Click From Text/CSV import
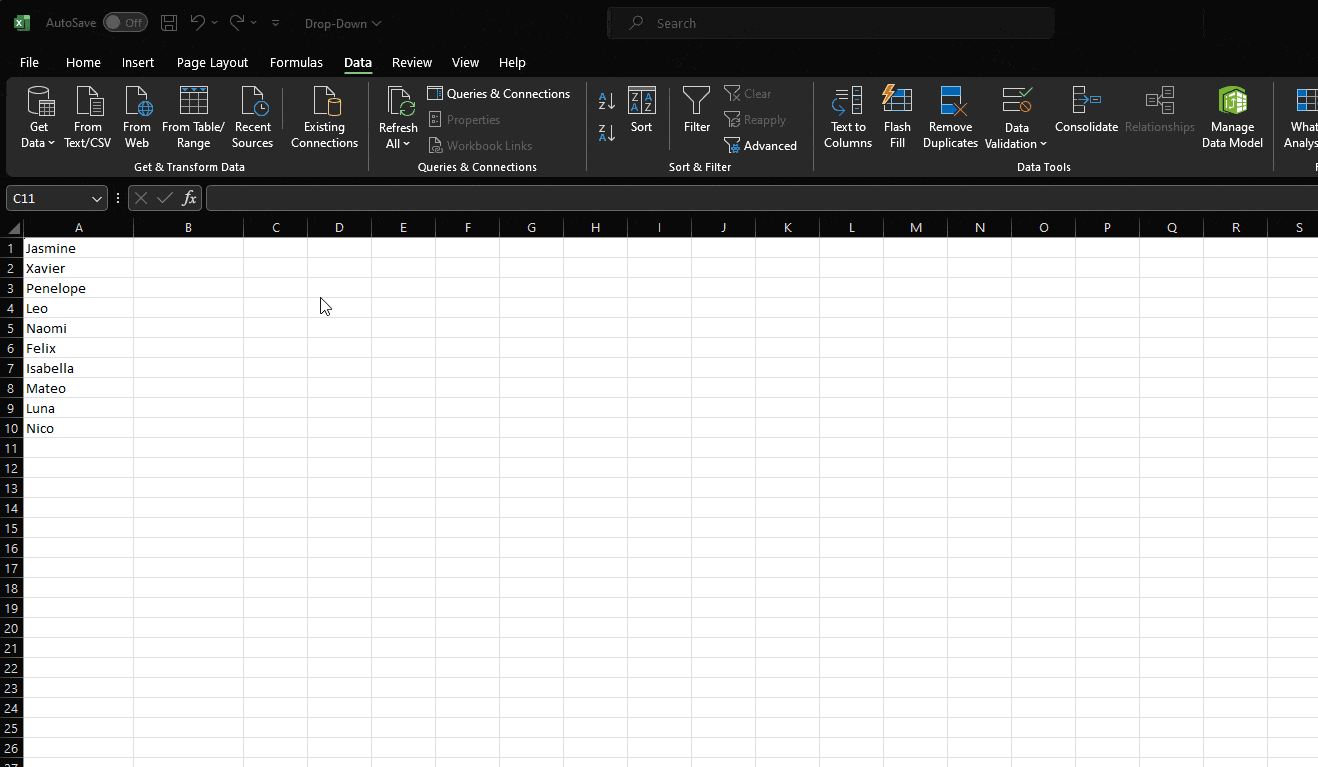The image size is (1318, 767). tap(87, 115)
